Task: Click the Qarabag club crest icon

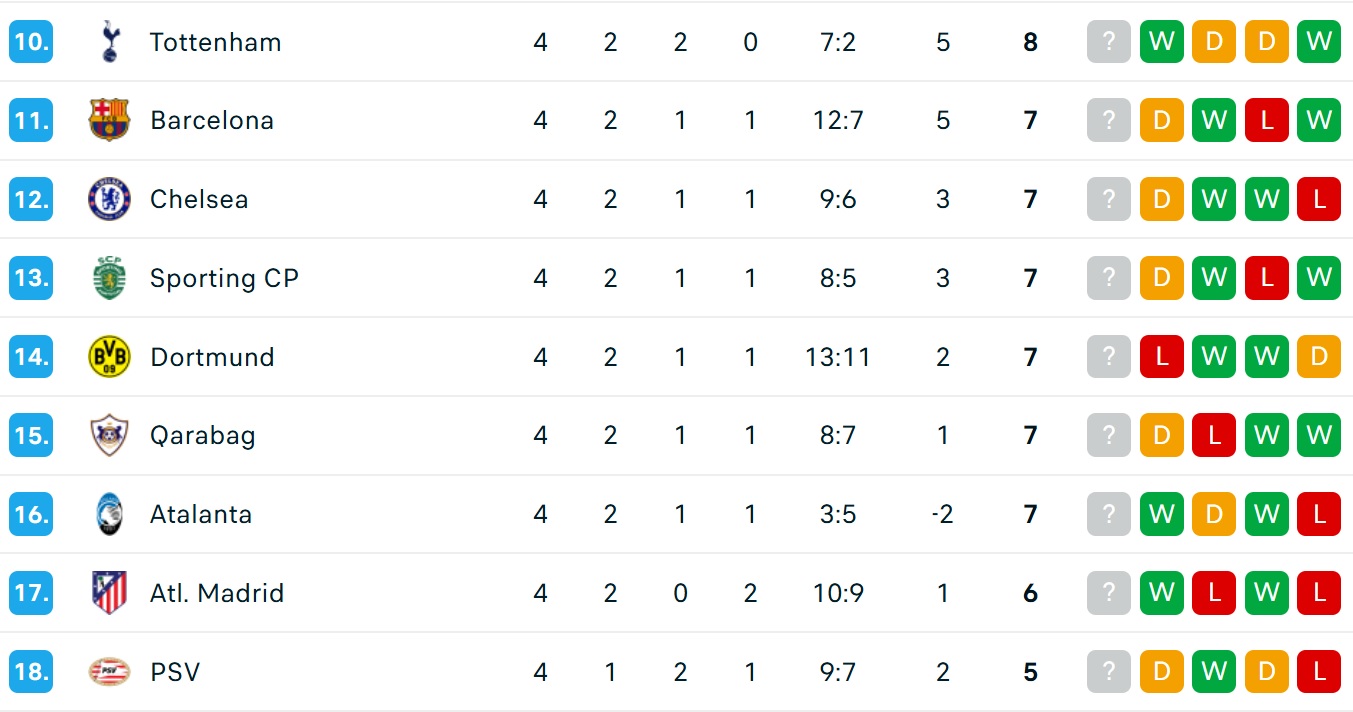Action: (109, 435)
